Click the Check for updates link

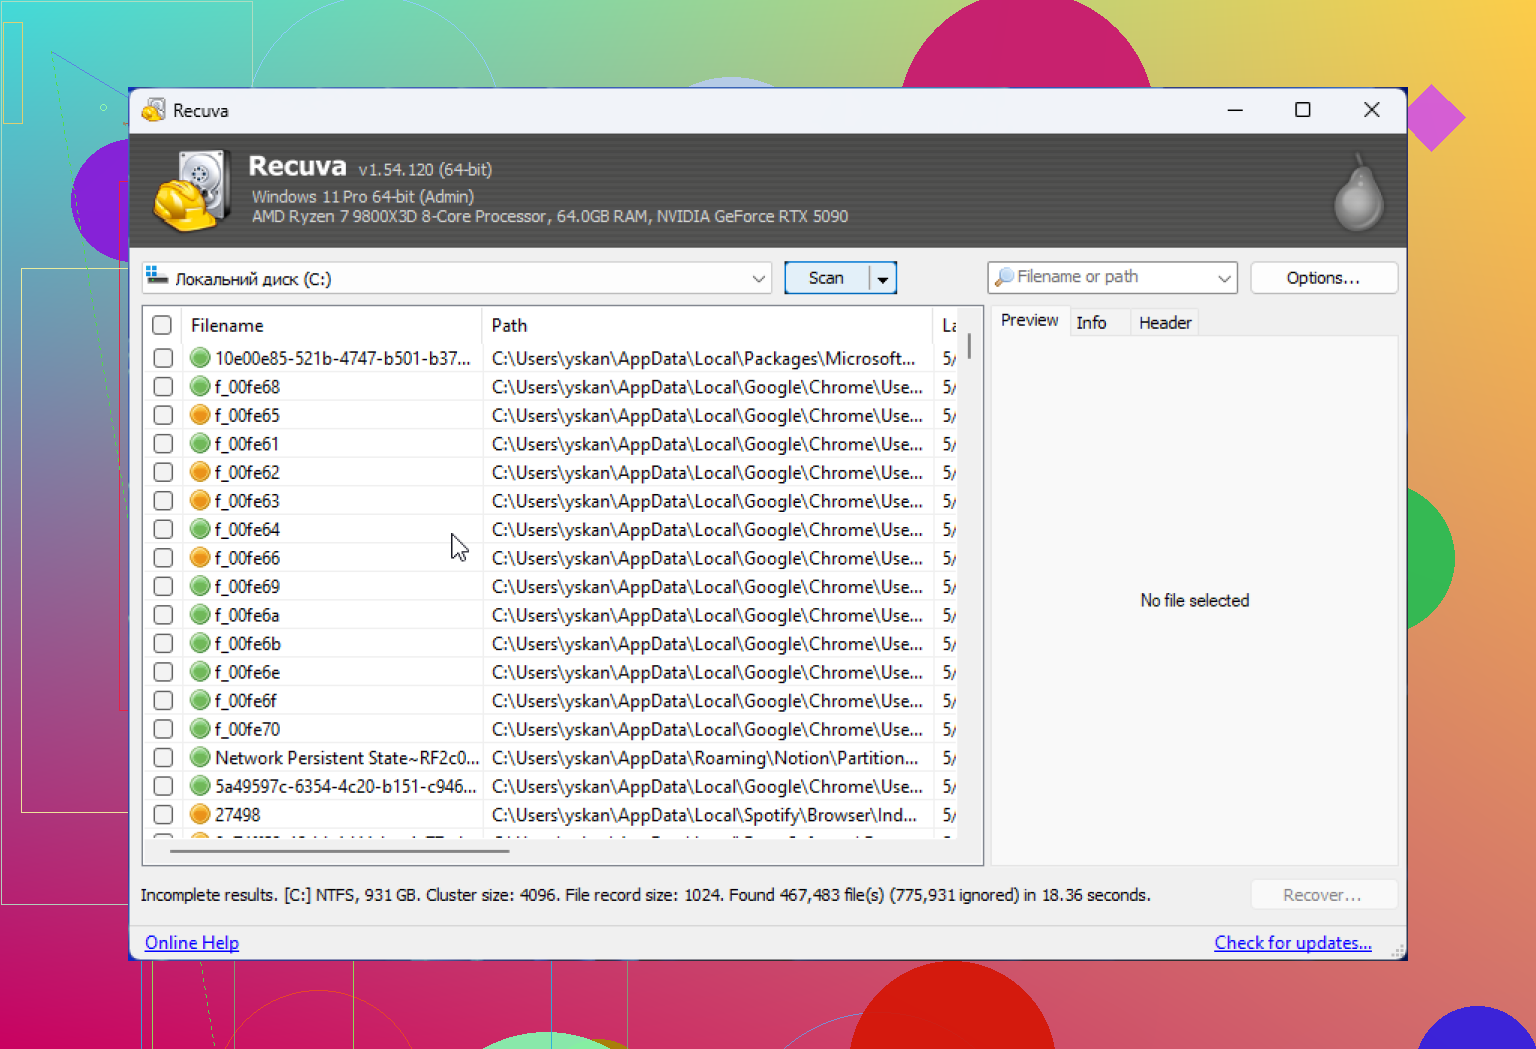pos(1292,942)
